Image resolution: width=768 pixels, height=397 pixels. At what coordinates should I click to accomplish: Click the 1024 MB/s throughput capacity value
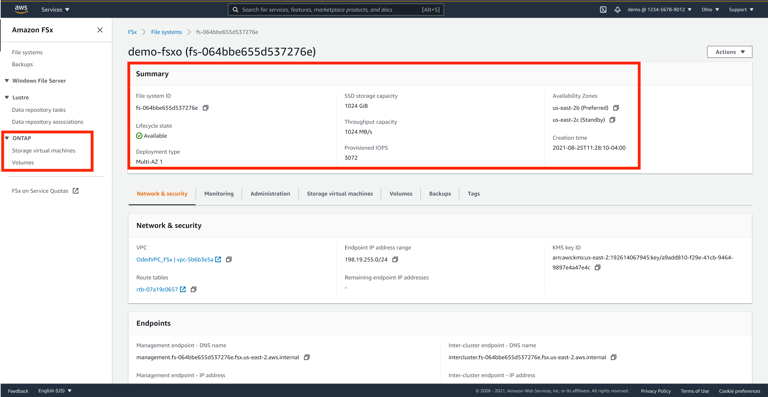tap(358, 132)
